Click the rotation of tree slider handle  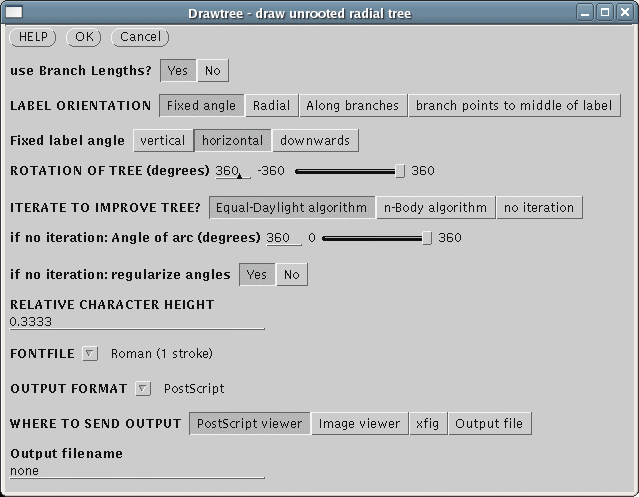coord(400,171)
